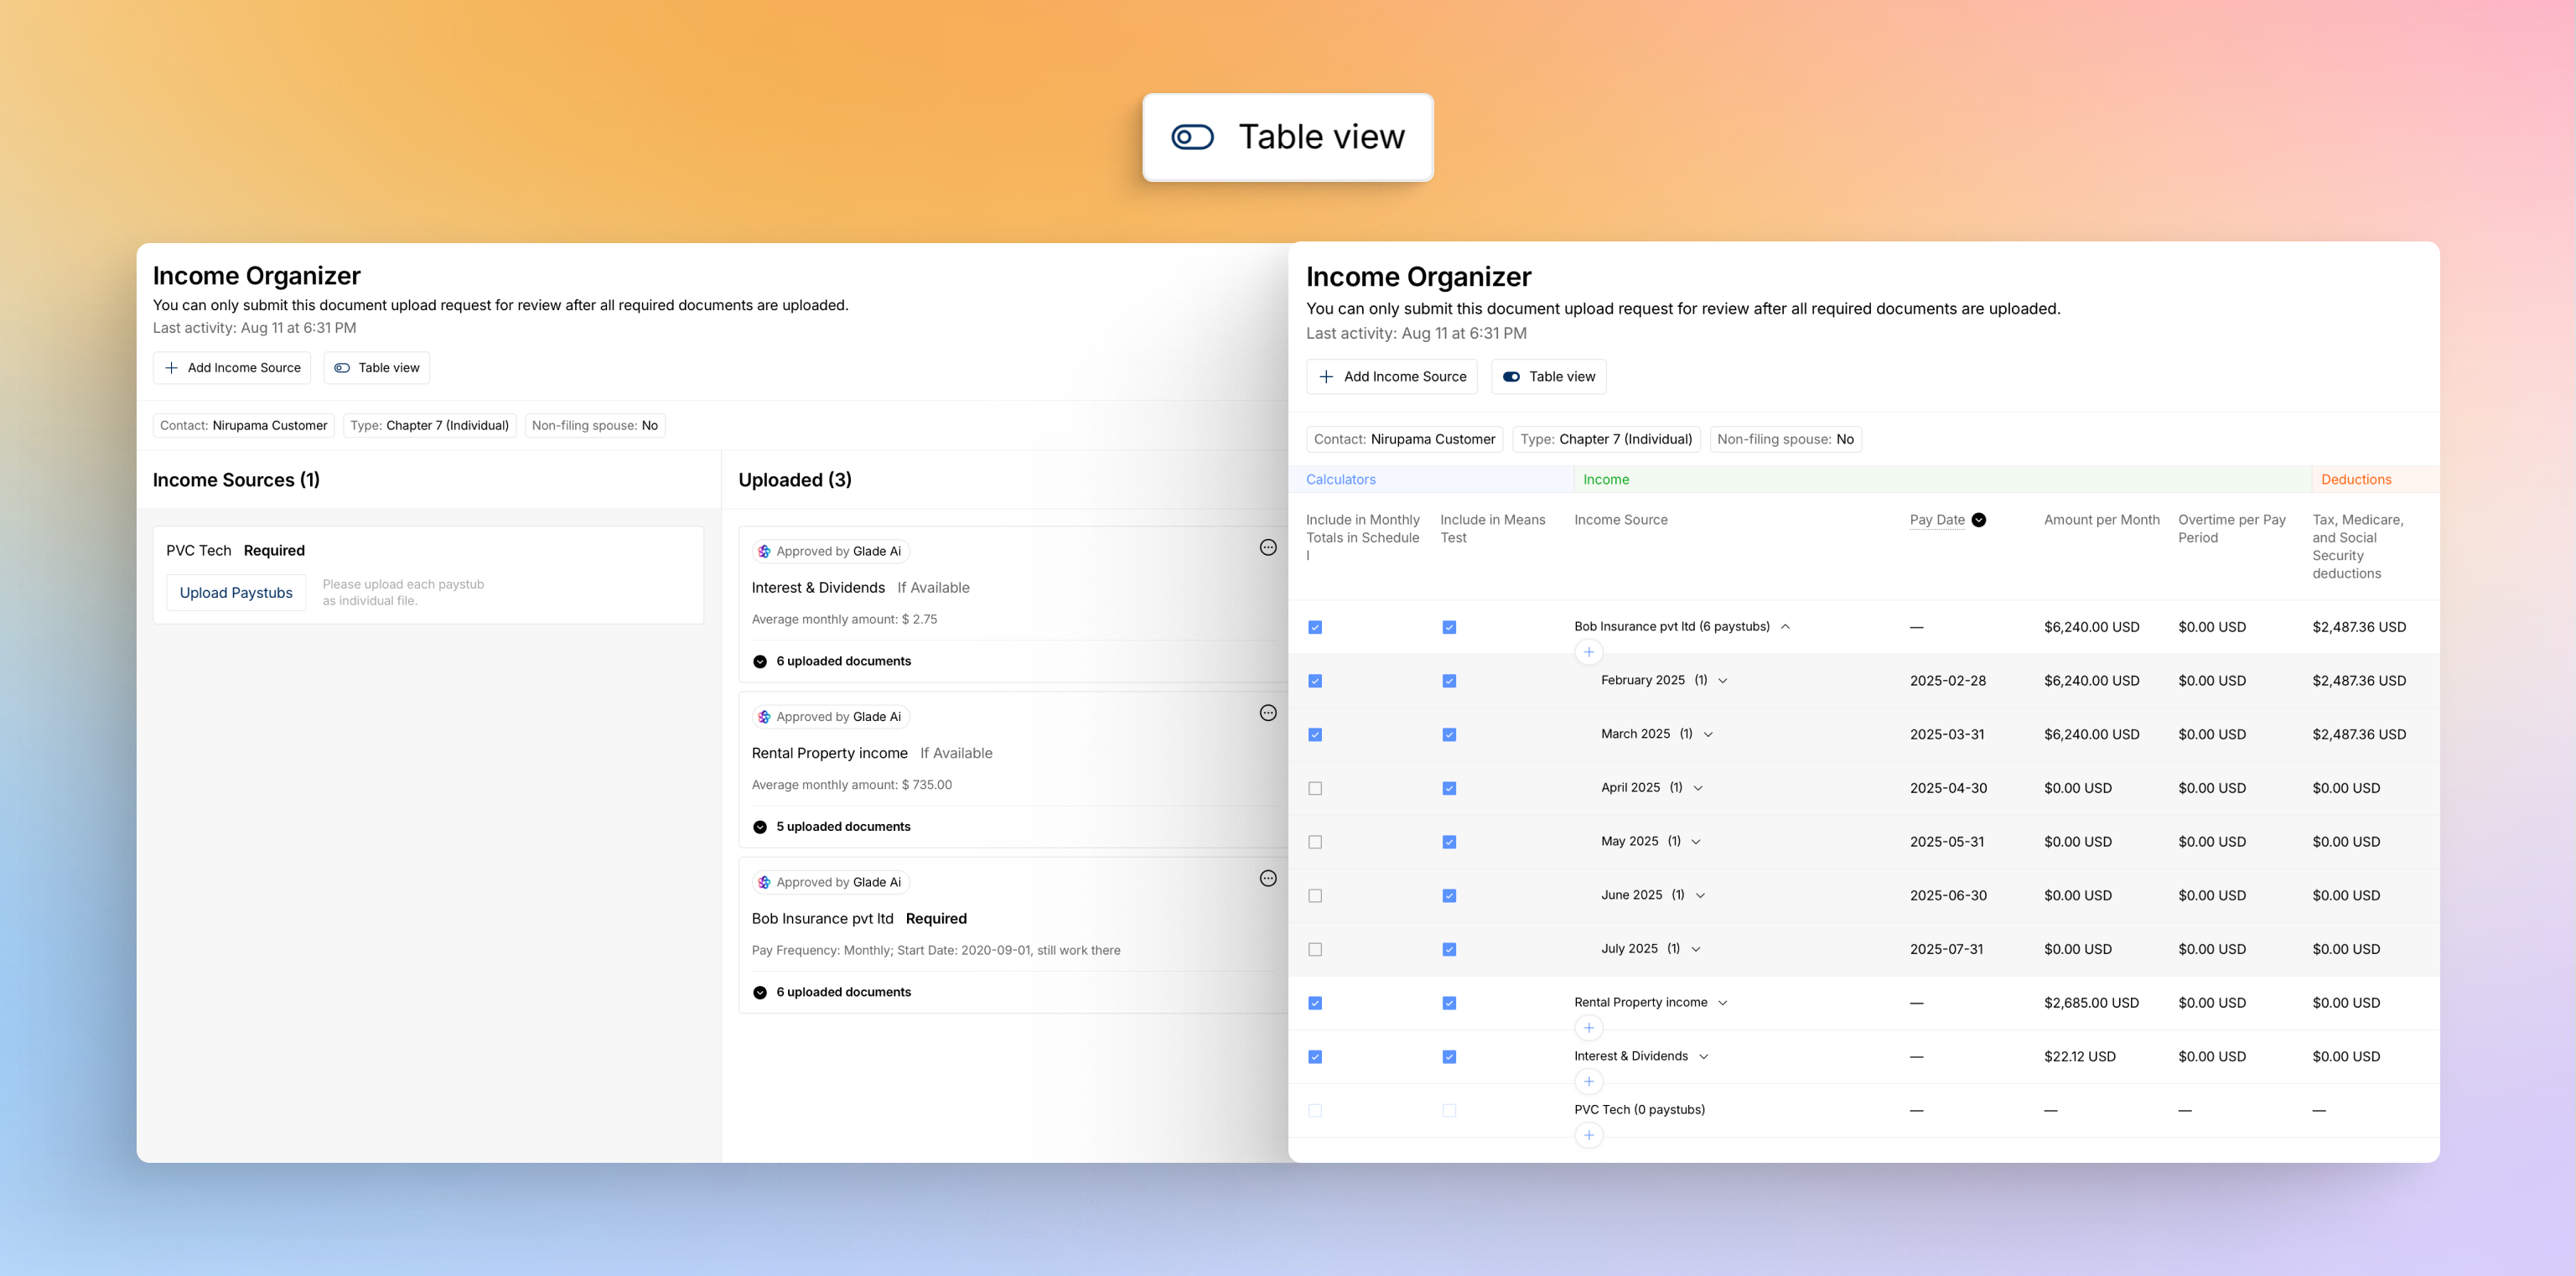Click the plus icon below Interest & Dividends row
The image size is (2576, 1276).
1588,1081
